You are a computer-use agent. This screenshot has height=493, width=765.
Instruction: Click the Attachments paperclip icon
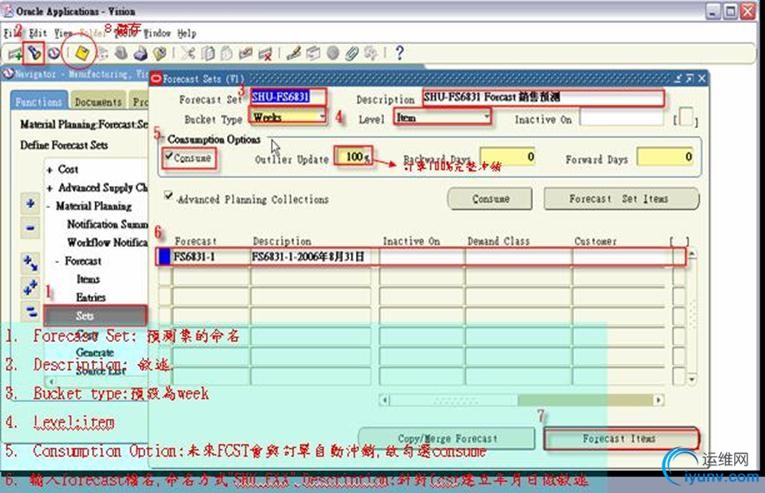[352, 53]
